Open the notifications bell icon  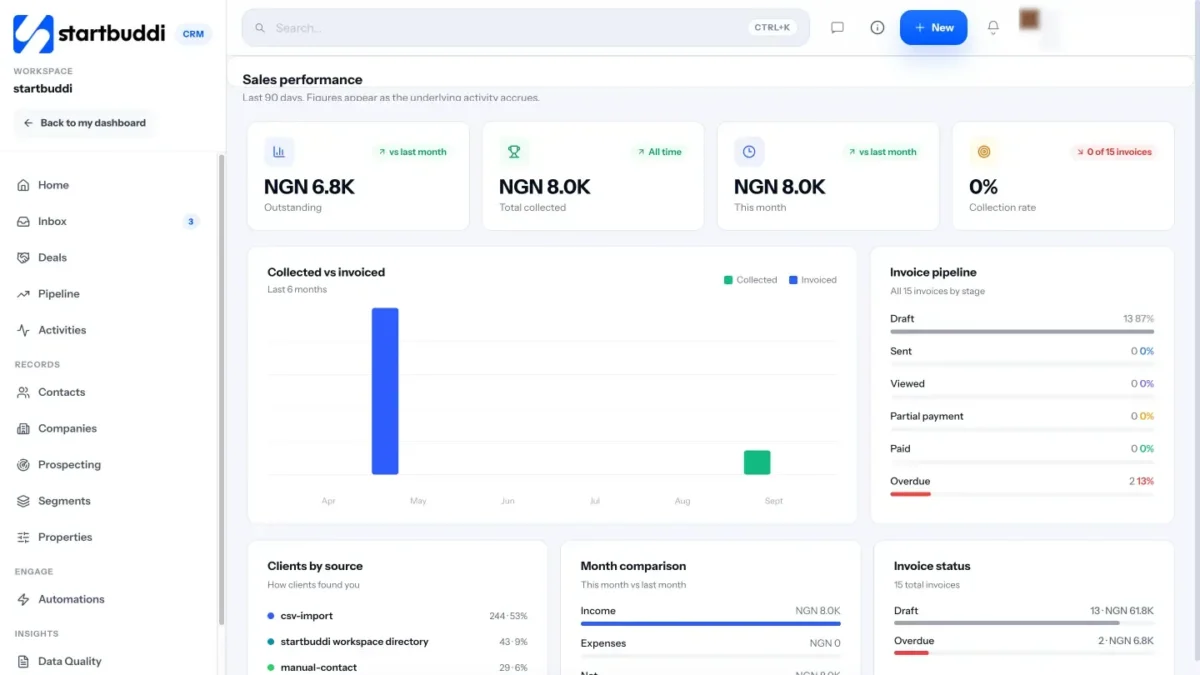[993, 28]
